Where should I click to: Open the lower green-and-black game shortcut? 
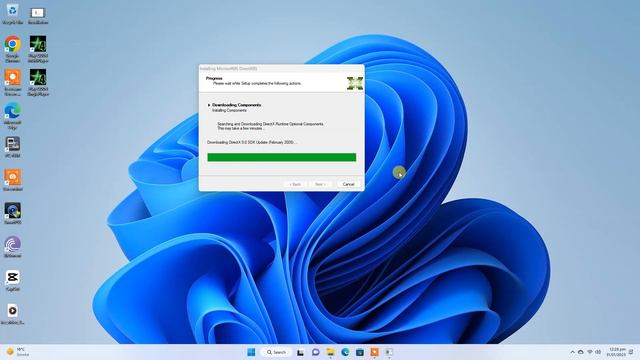[x=38, y=82]
